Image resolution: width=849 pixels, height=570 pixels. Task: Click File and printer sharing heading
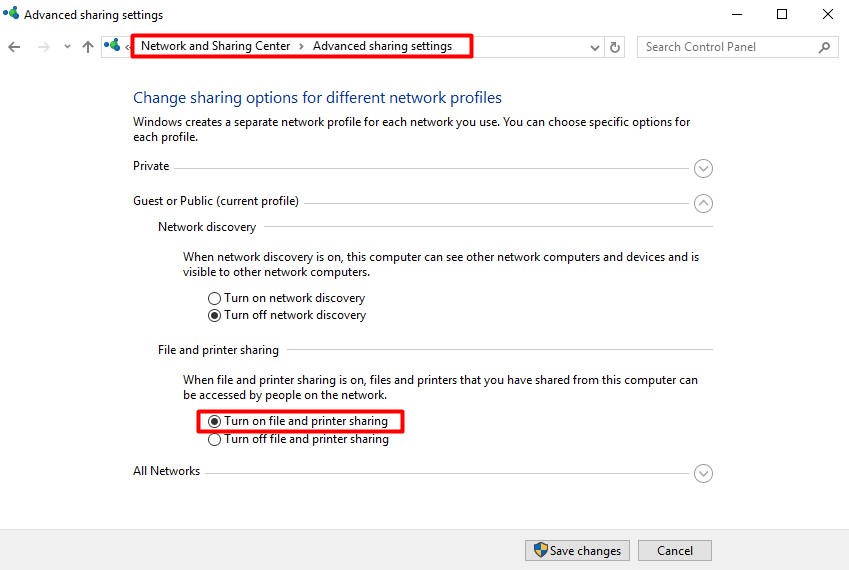coord(218,350)
